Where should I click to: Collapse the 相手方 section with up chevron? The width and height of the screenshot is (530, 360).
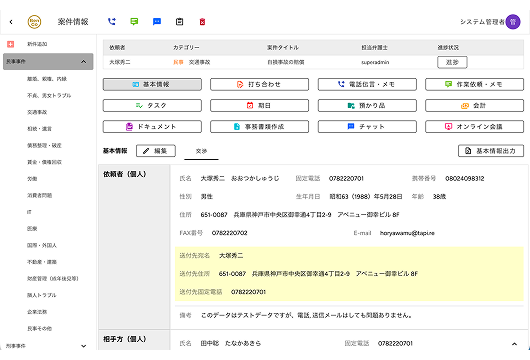(x=514, y=344)
